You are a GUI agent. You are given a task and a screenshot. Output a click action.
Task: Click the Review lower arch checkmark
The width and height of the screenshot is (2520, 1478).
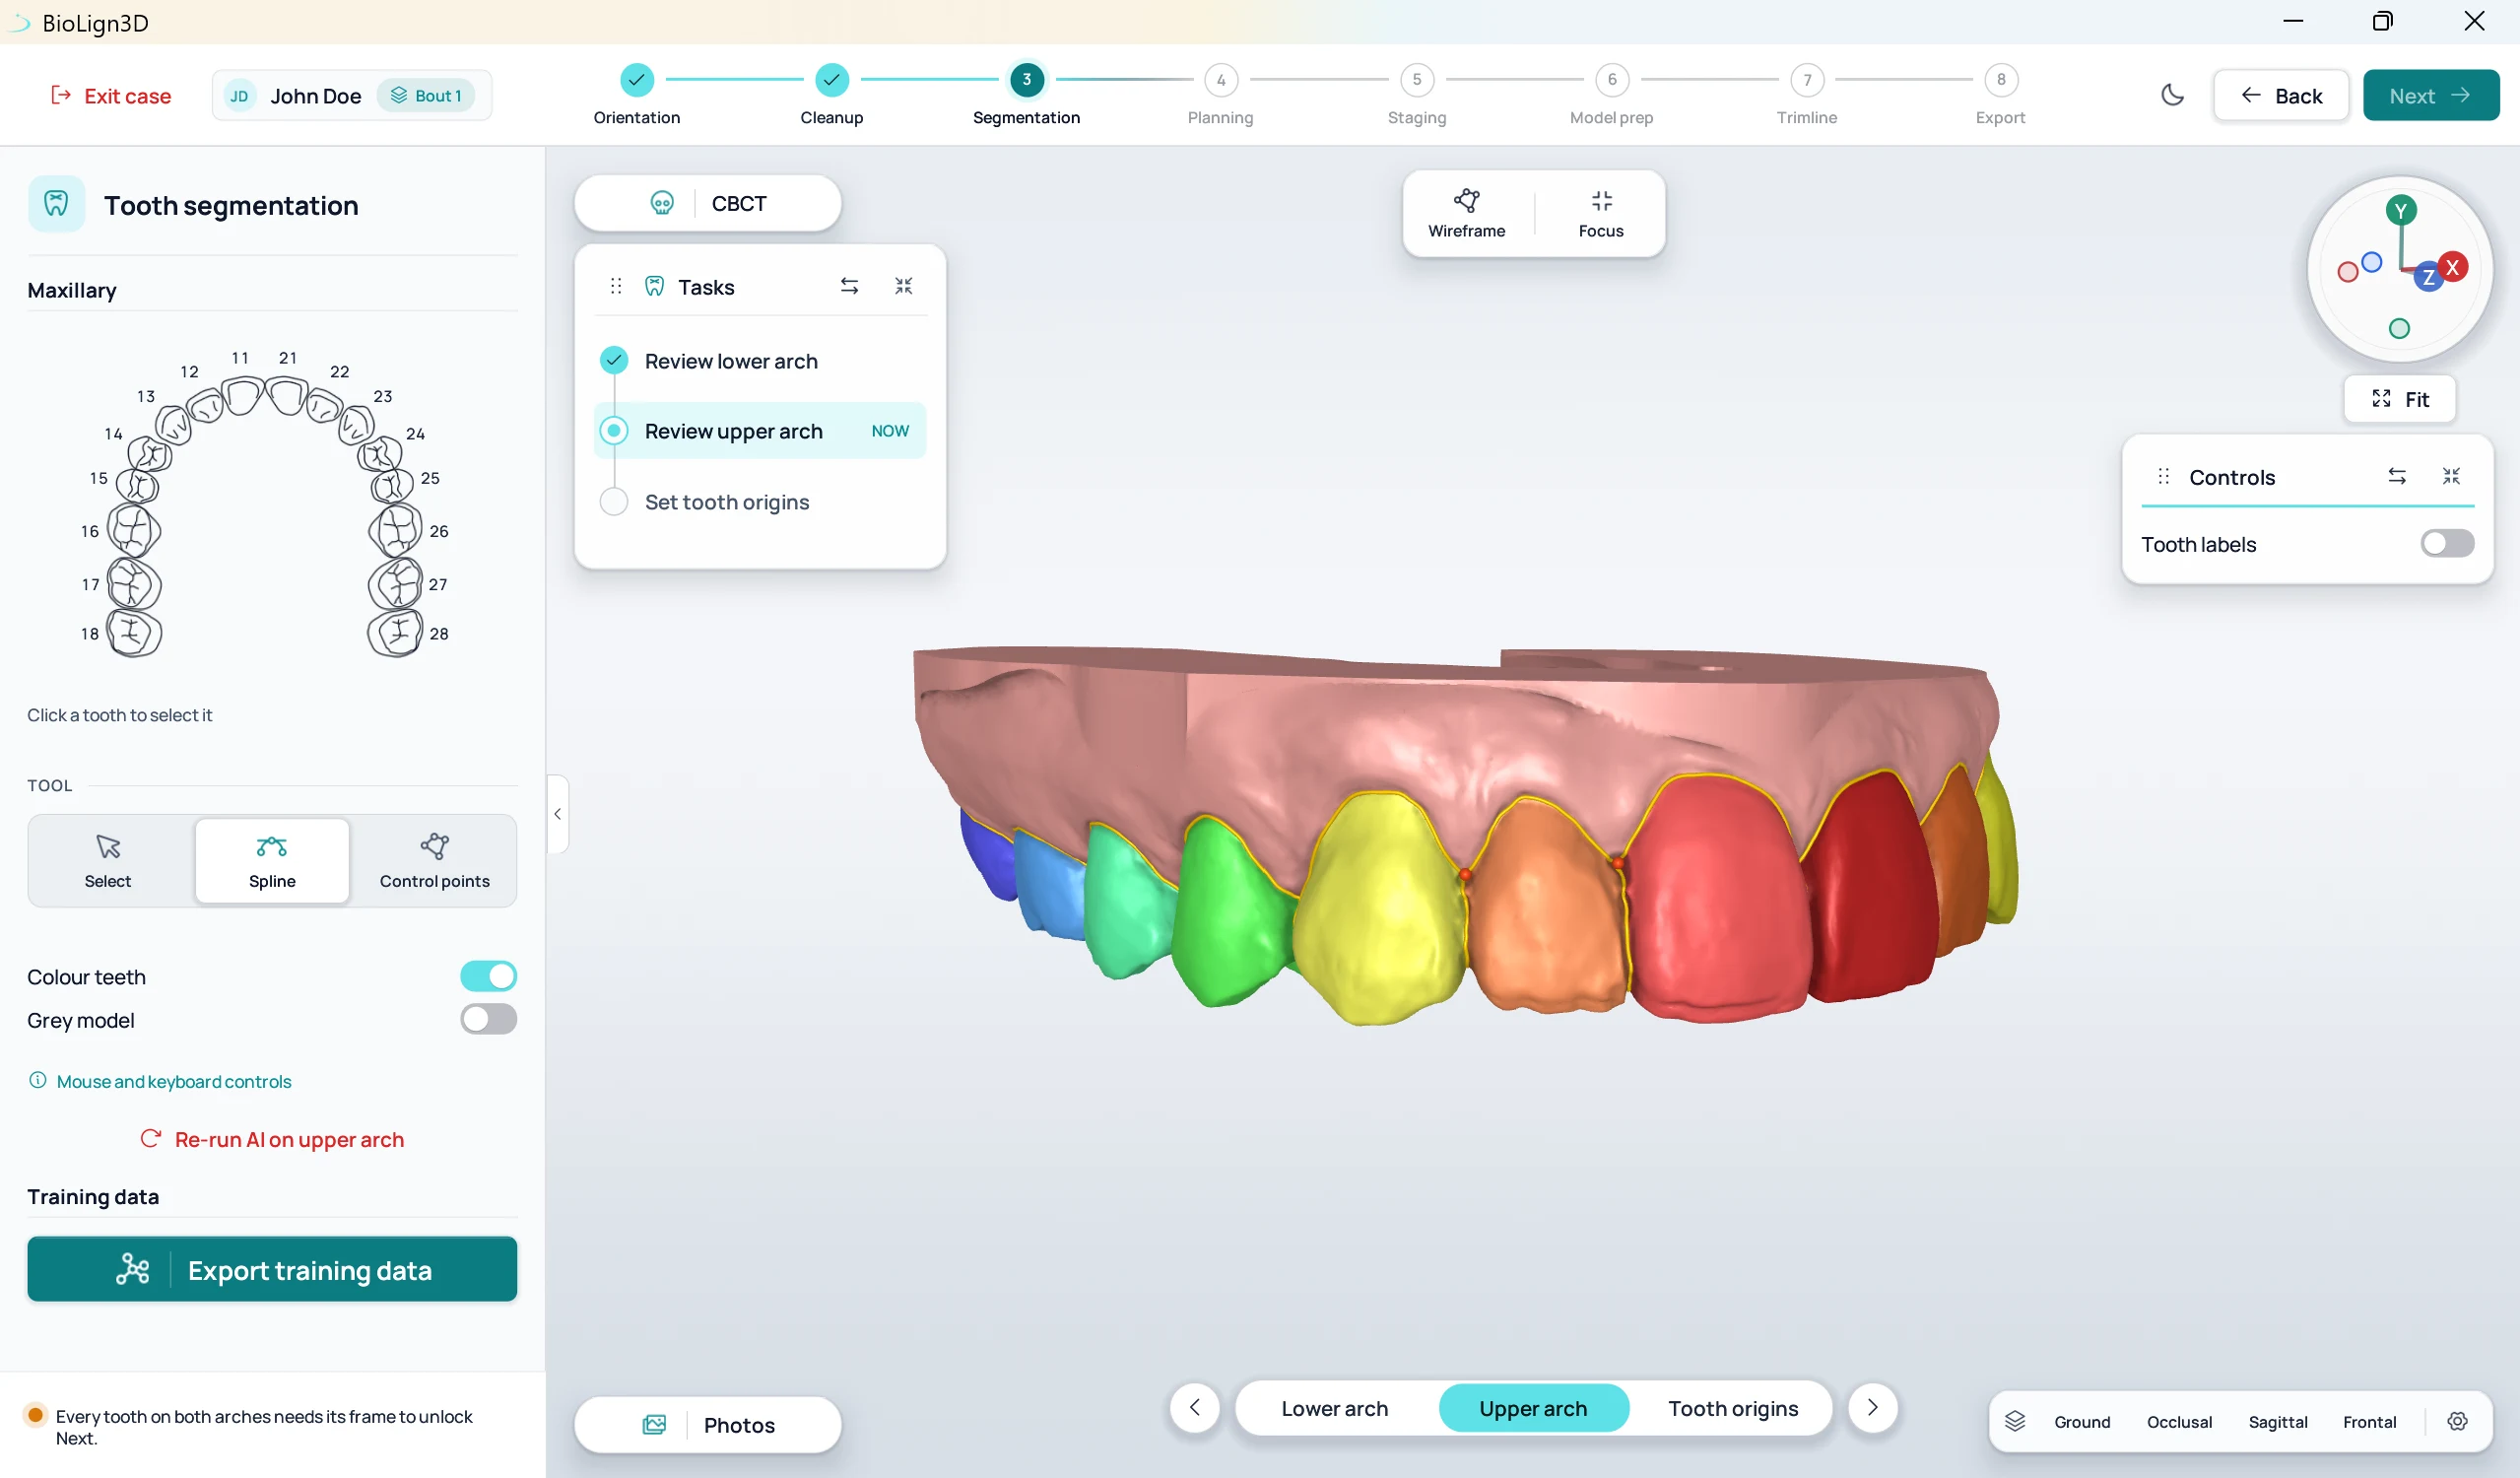[614, 360]
